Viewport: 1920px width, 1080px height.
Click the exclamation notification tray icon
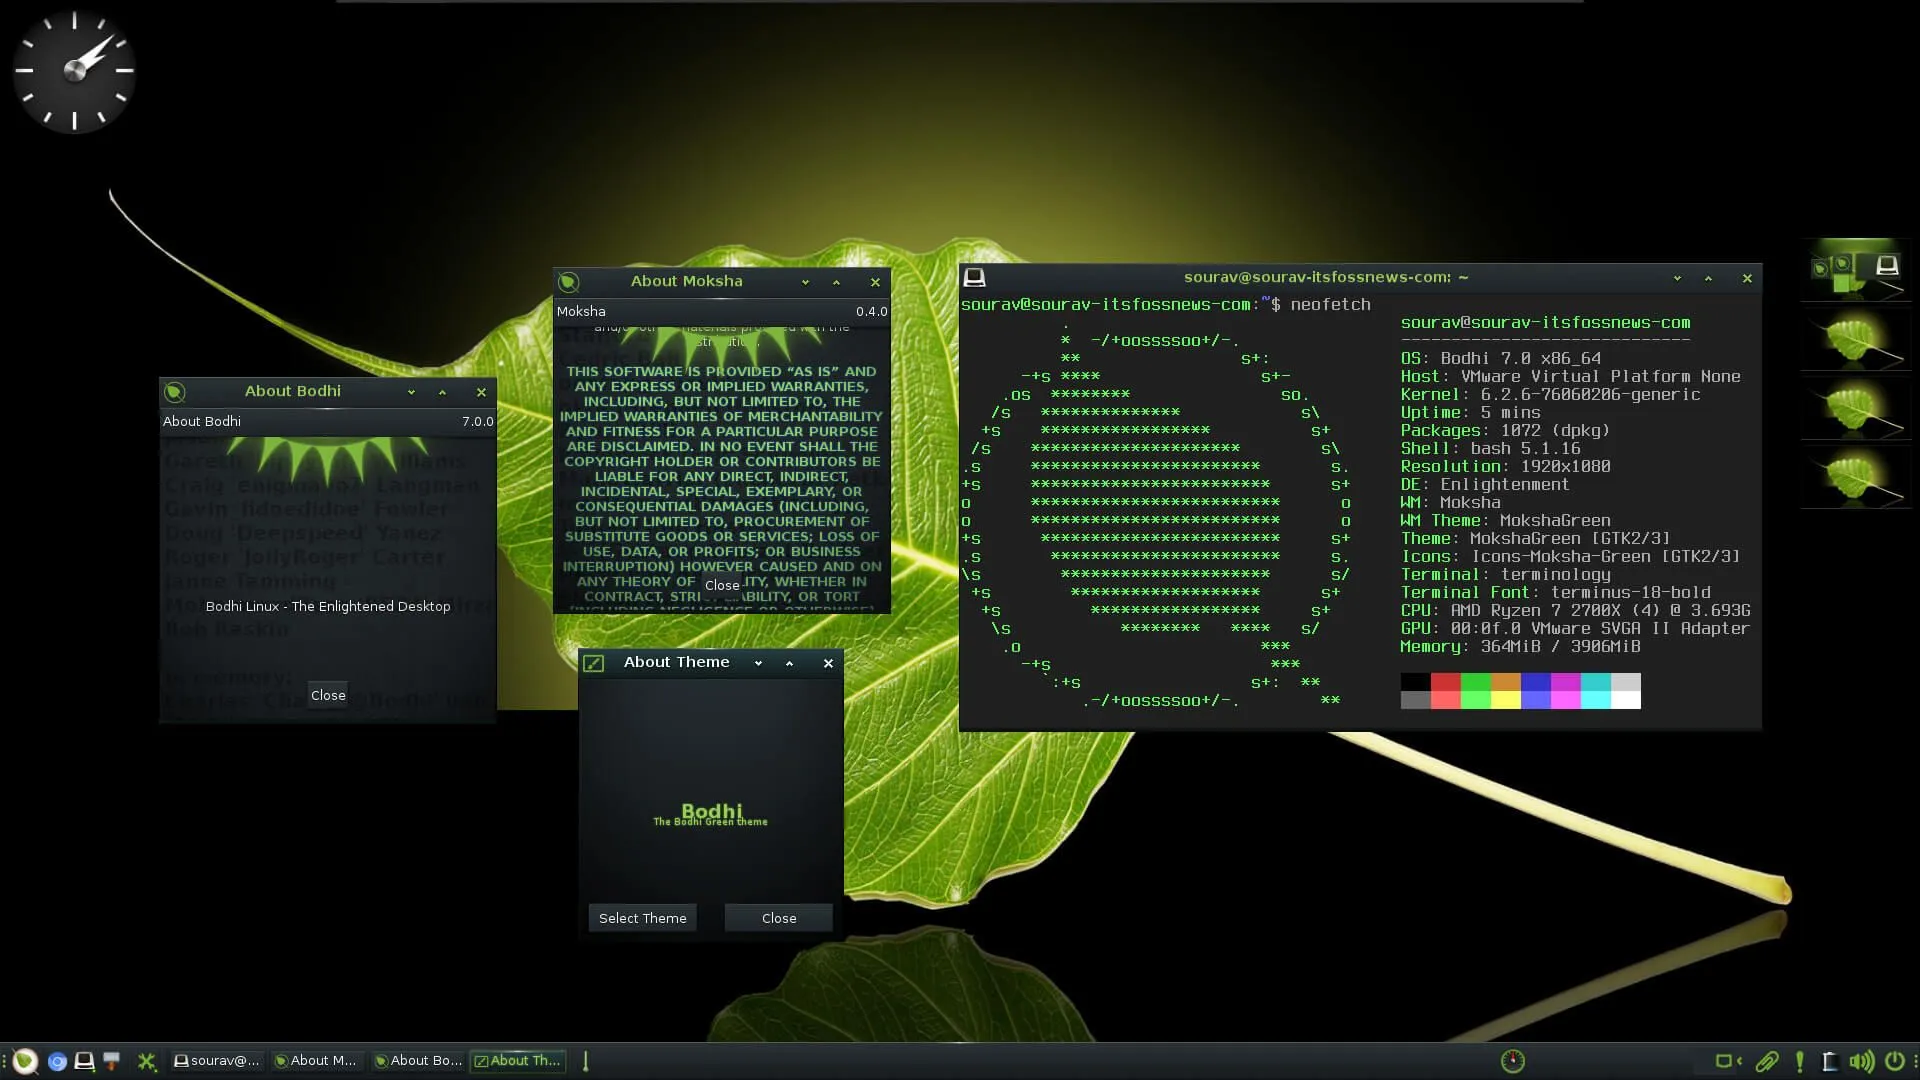1800,1061
